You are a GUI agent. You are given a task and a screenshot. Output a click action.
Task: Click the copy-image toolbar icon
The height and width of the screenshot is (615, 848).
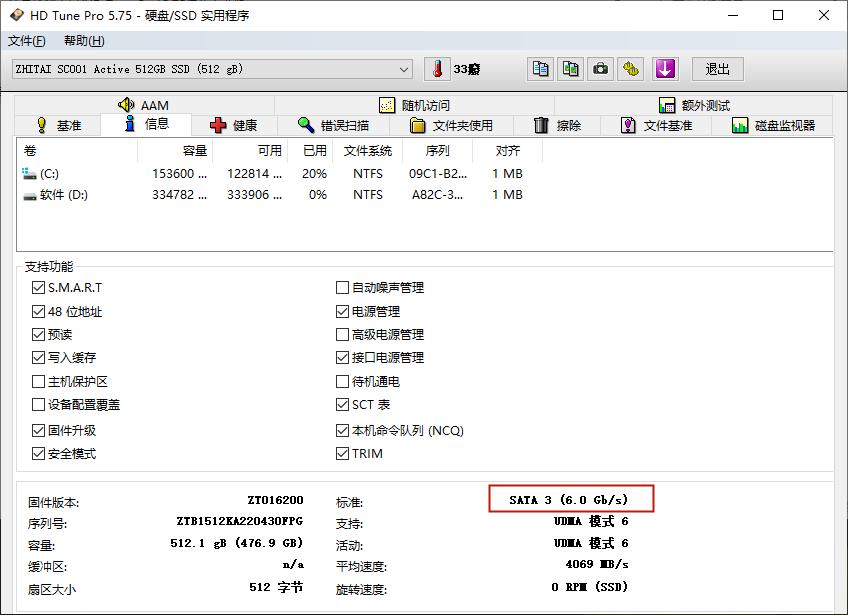[x=568, y=69]
